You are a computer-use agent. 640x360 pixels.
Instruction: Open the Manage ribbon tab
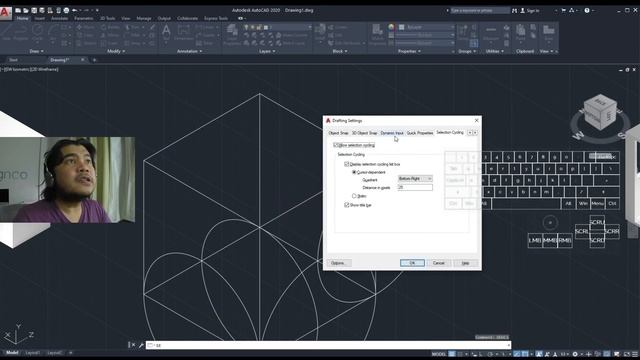[144, 18]
